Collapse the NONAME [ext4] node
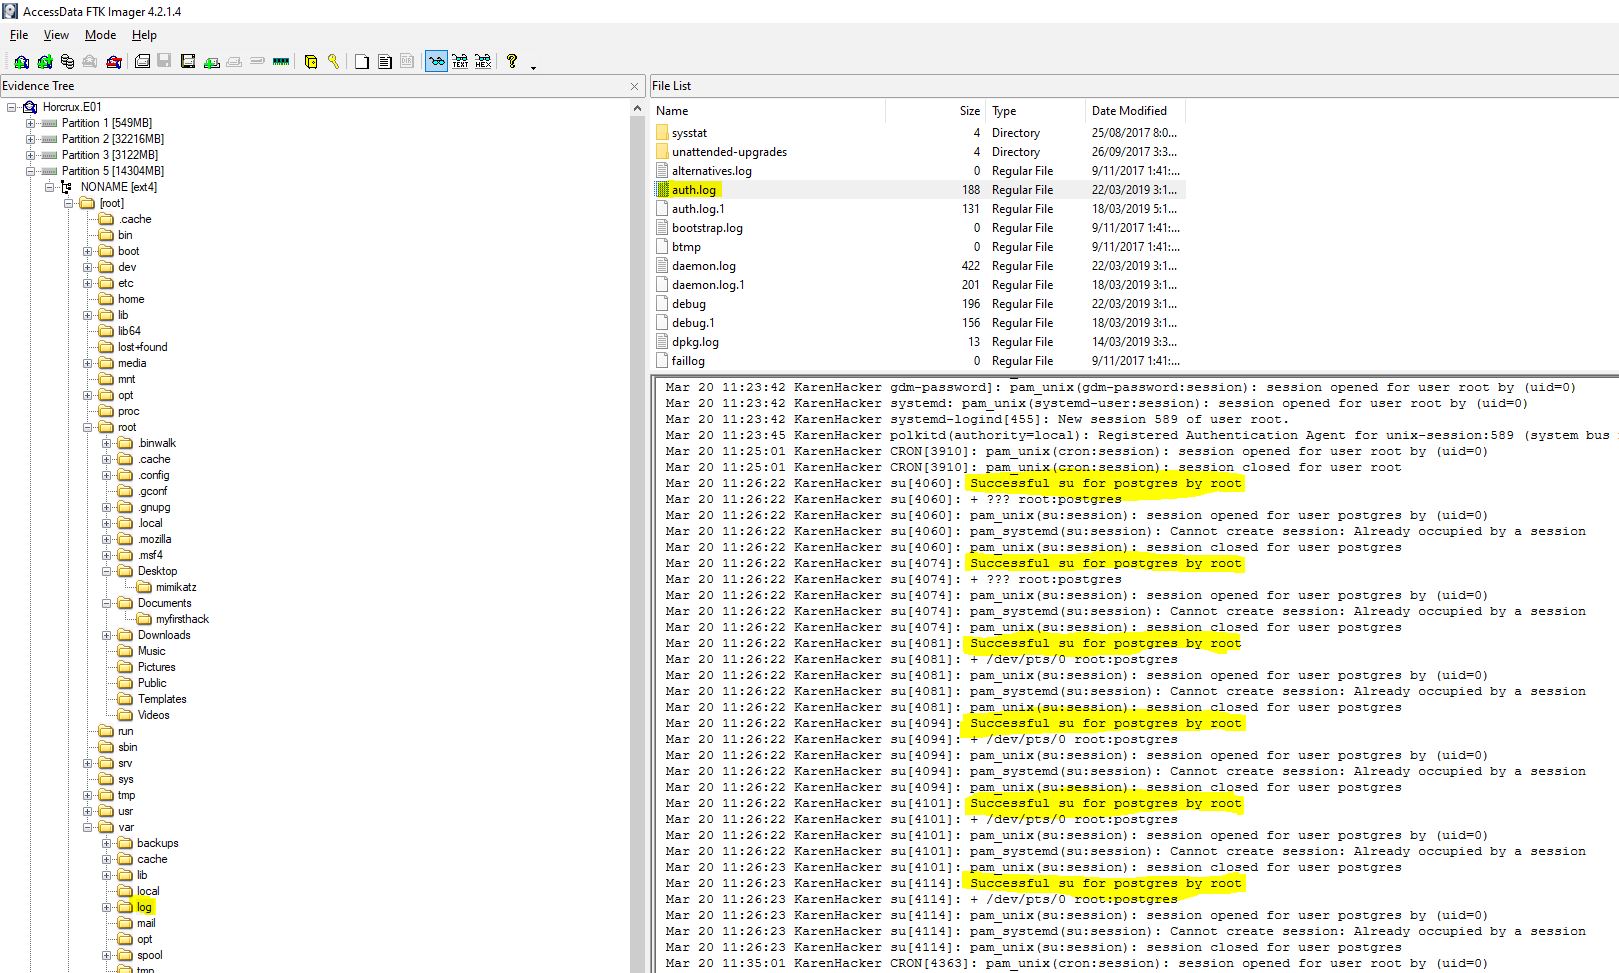This screenshot has height=973, width=1619. pyautogui.click(x=50, y=187)
